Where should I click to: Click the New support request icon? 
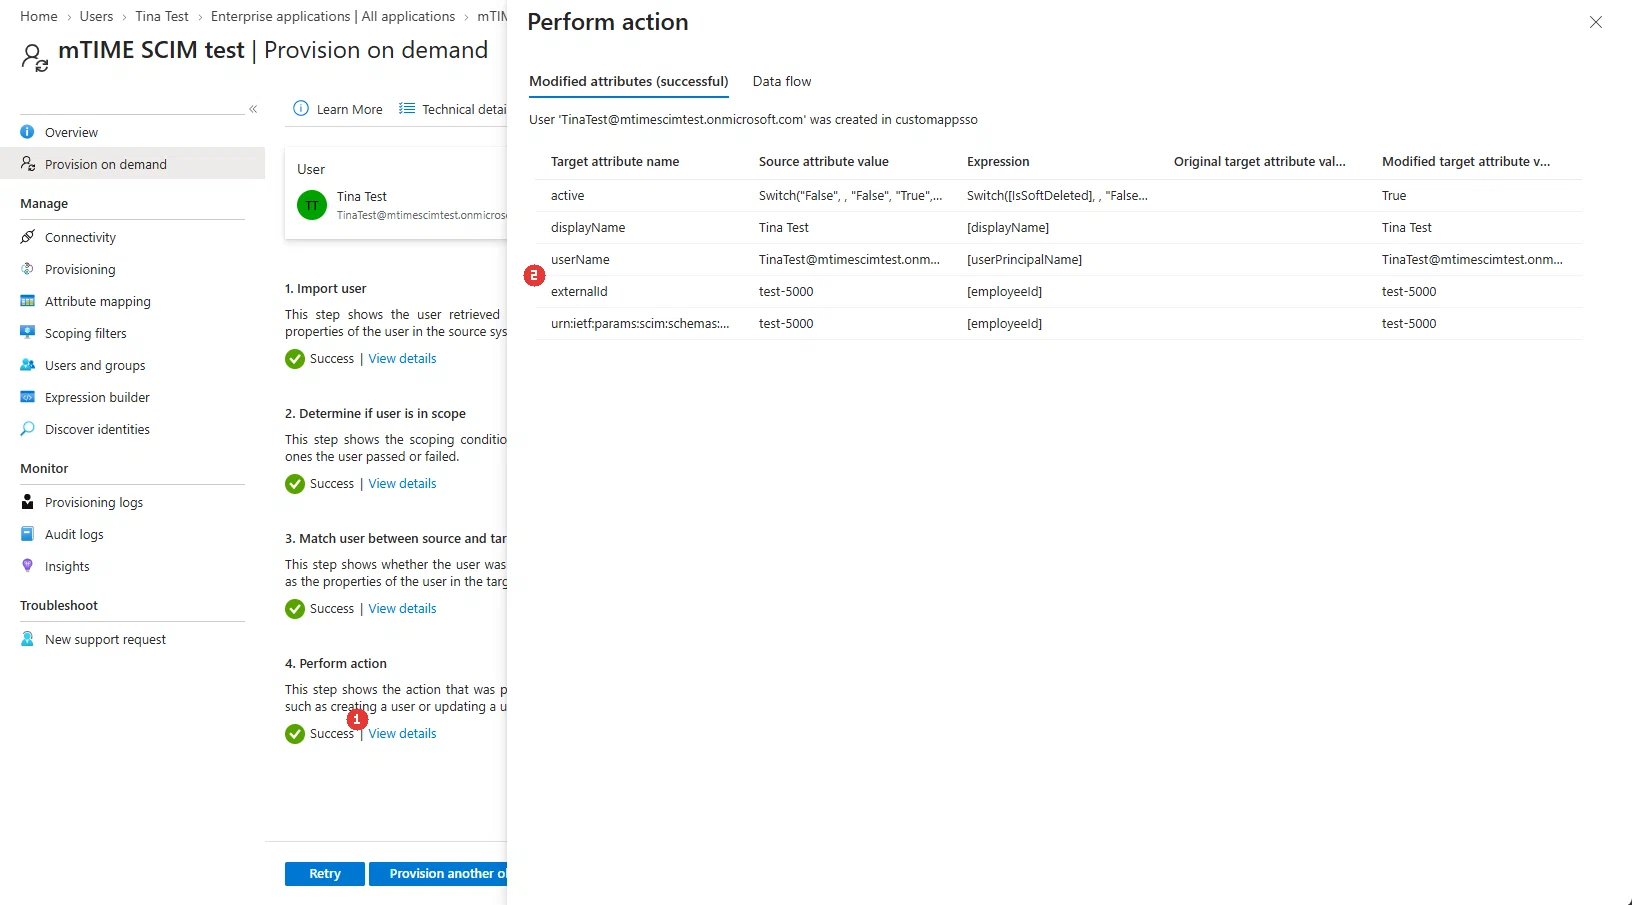point(27,639)
